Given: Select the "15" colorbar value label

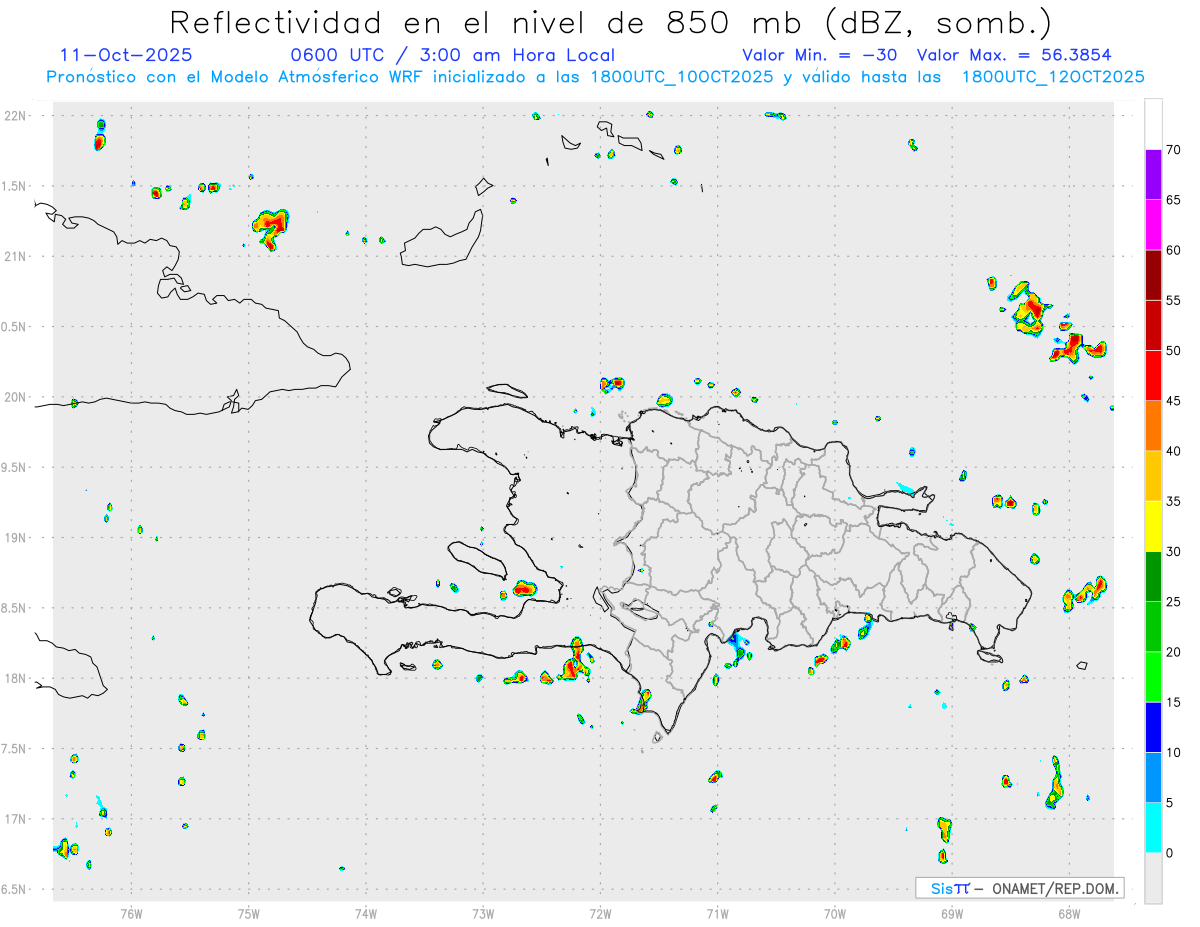Looking at the screenshot, I should point(1173,702).
